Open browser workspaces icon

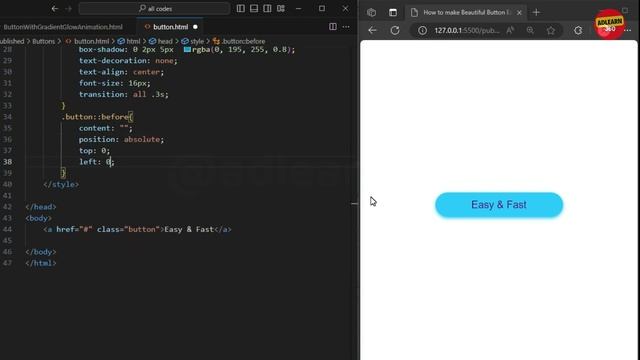371,12
